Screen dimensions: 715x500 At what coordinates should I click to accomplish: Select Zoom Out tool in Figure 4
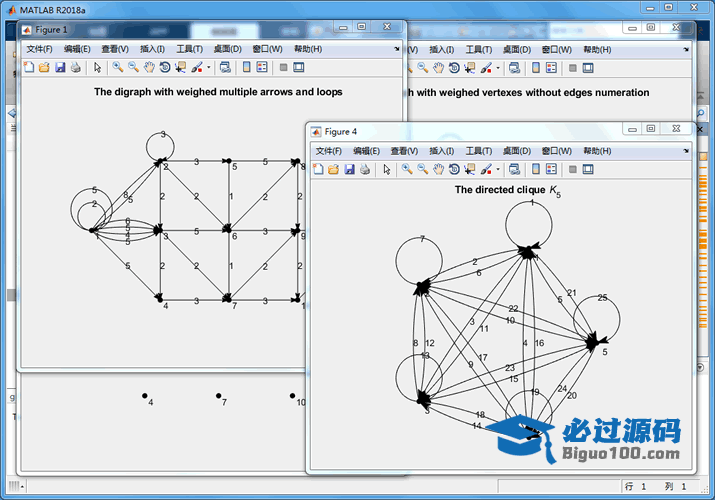pos(423,169)
